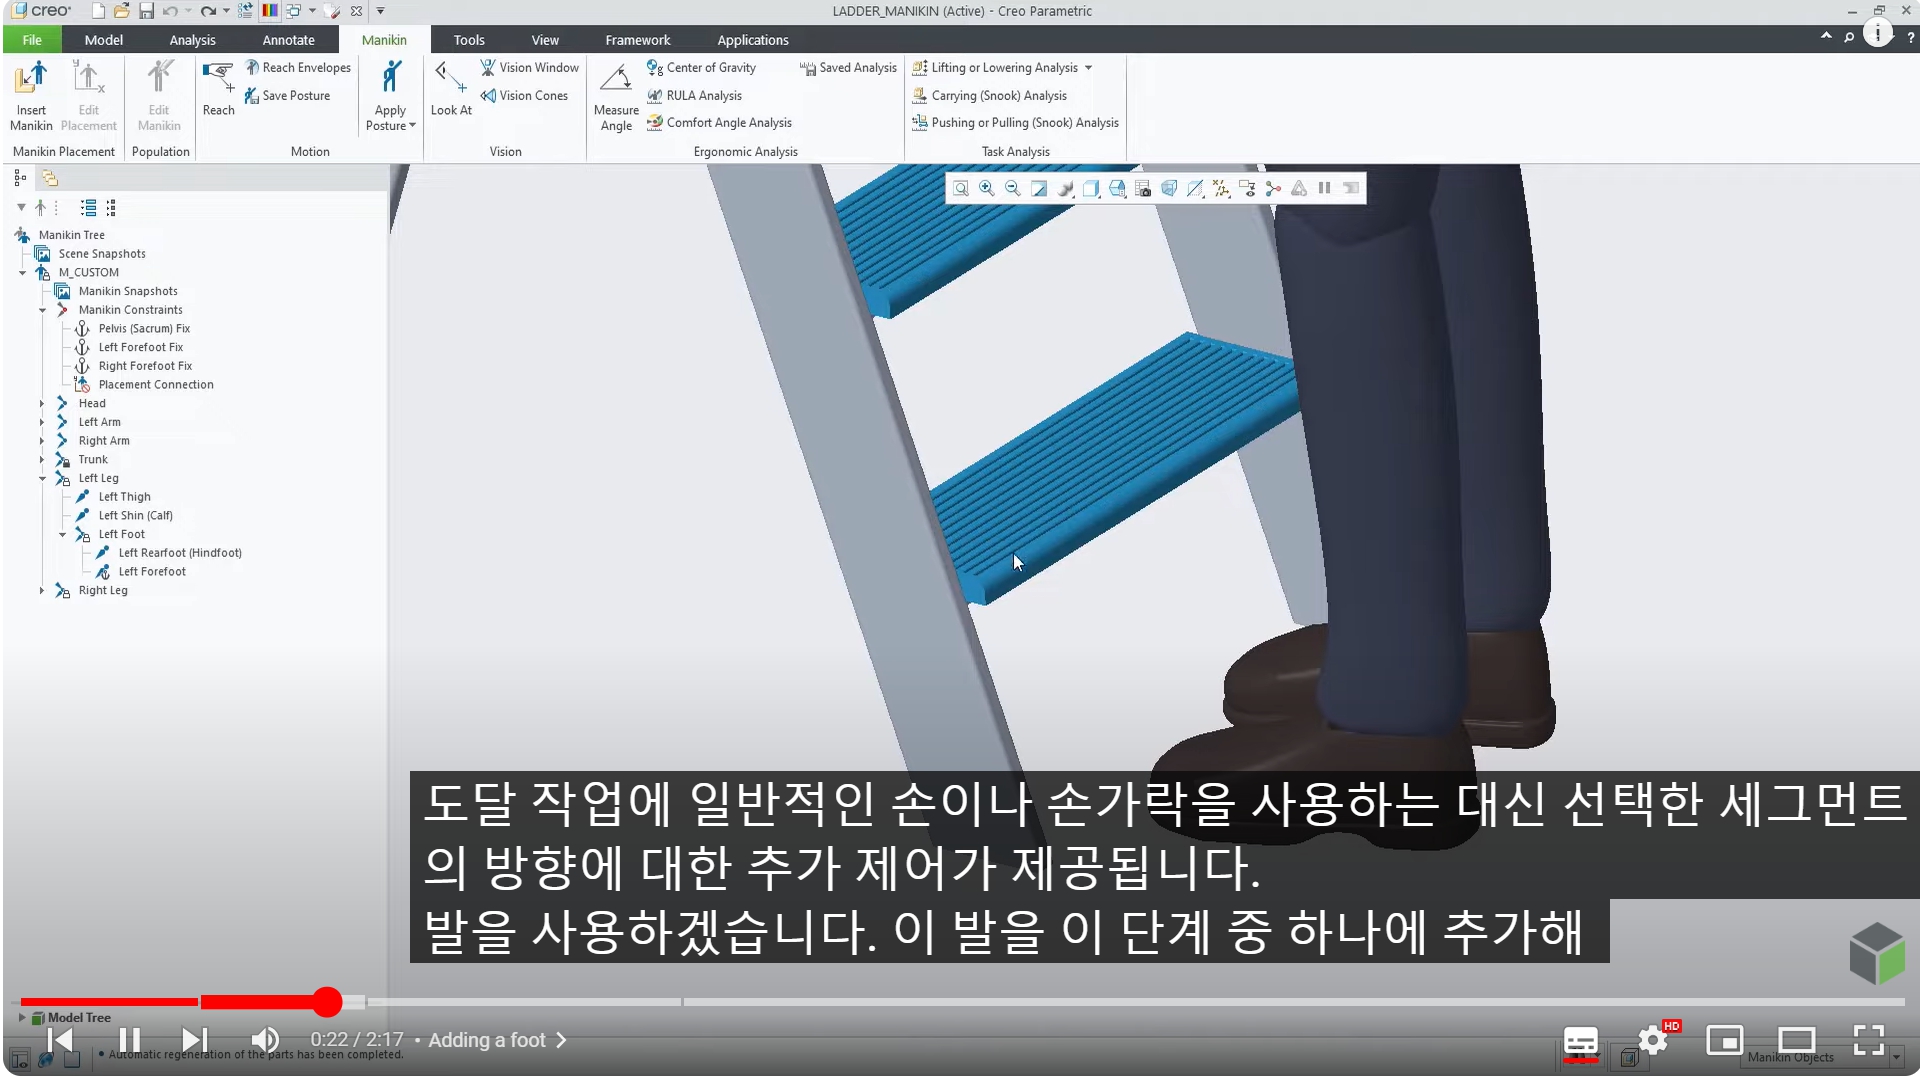Viewport: 1920px width, 1076px height.
Task: Select Left Forefoot in Manikin Tree
Action: click(152, 572)
